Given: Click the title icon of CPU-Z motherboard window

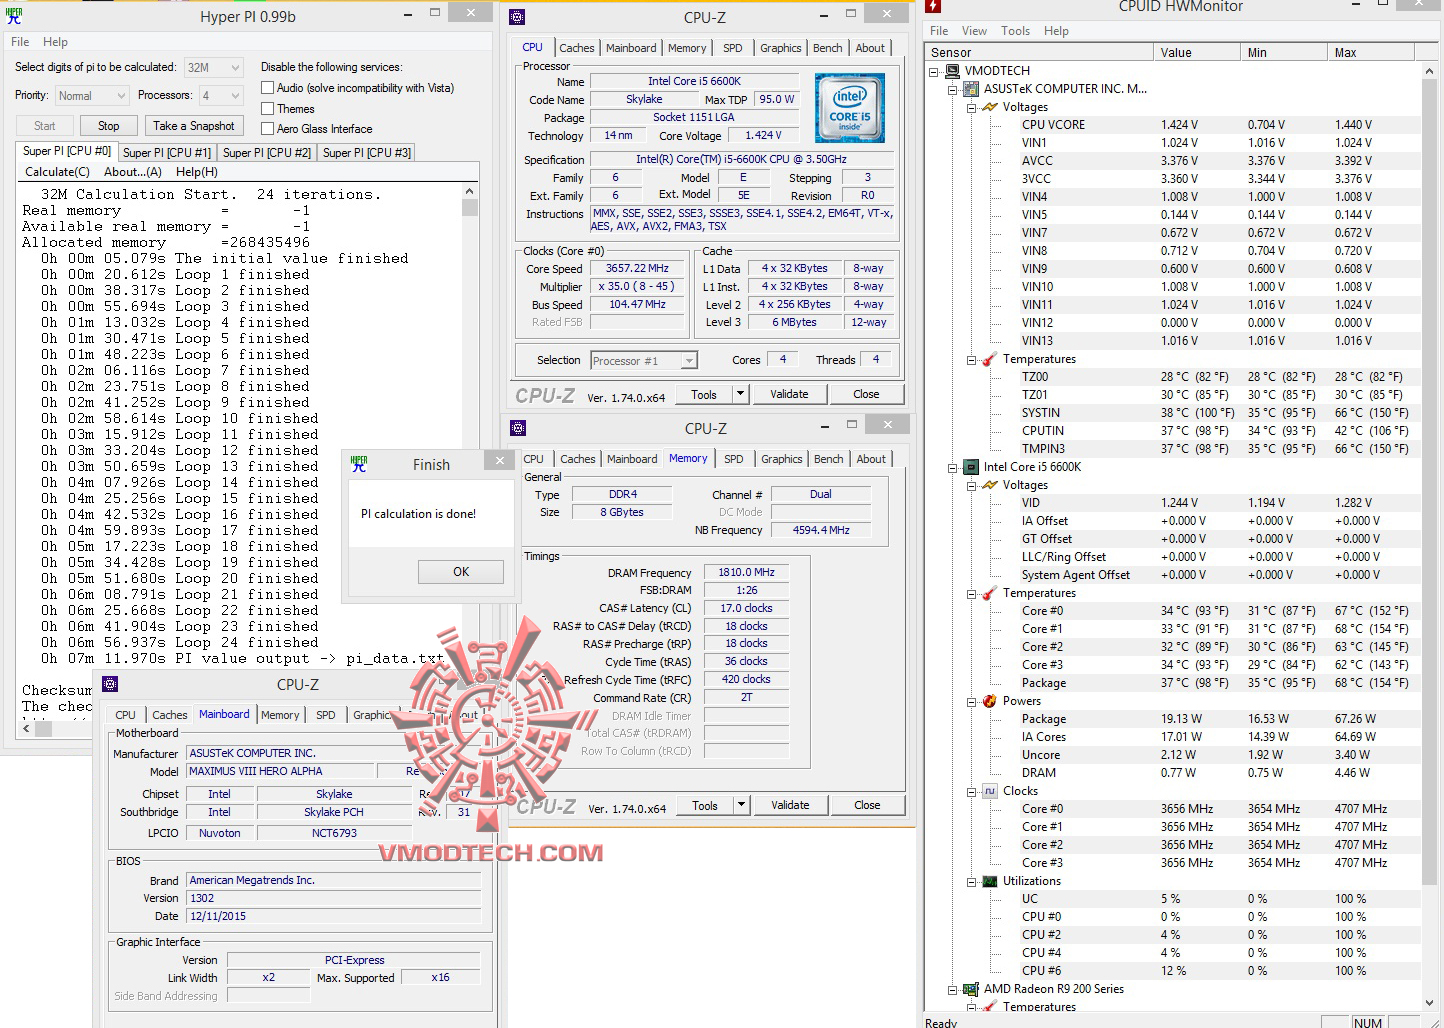Looking at the screenshot, I should click(110, 684).
